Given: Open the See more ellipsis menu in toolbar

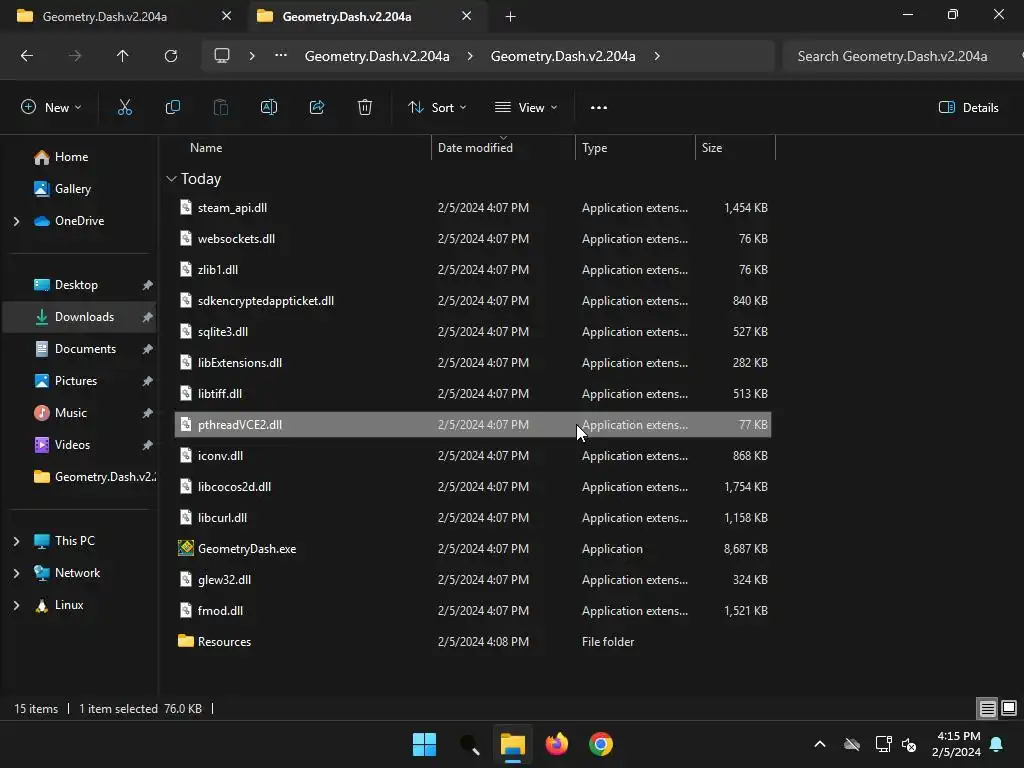Looking at the screenshot, I should (x=599, y=108).
